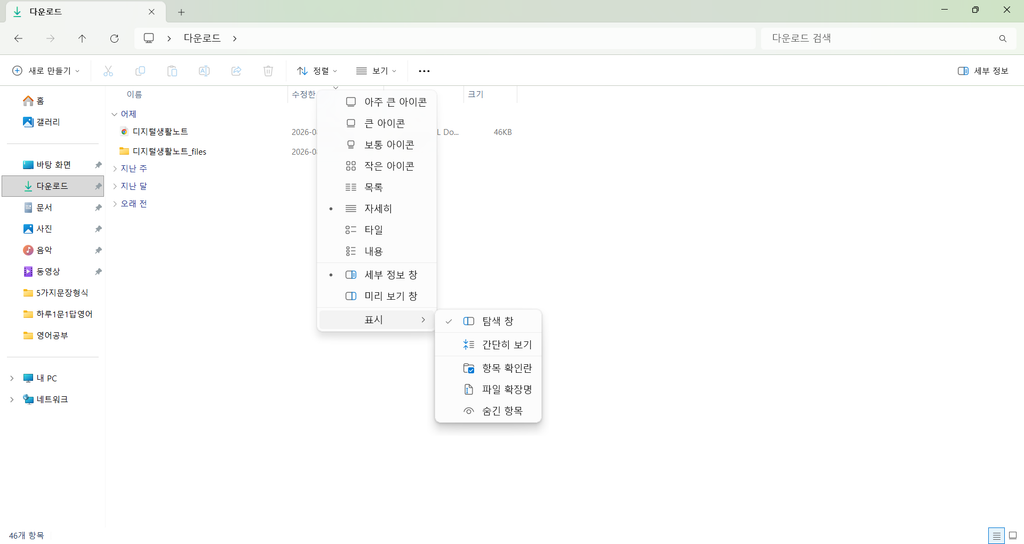Click 다운로드 in address breadcrumb
The width and height of the screenshot is (1024, 544).
202,39
